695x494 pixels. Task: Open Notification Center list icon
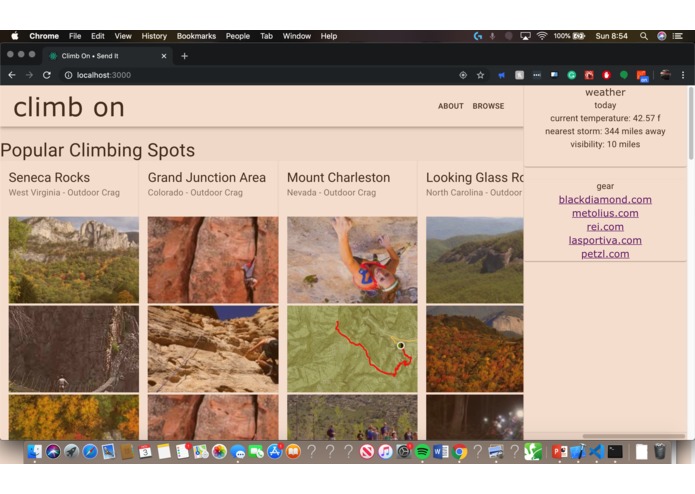[x=678, y=36]
